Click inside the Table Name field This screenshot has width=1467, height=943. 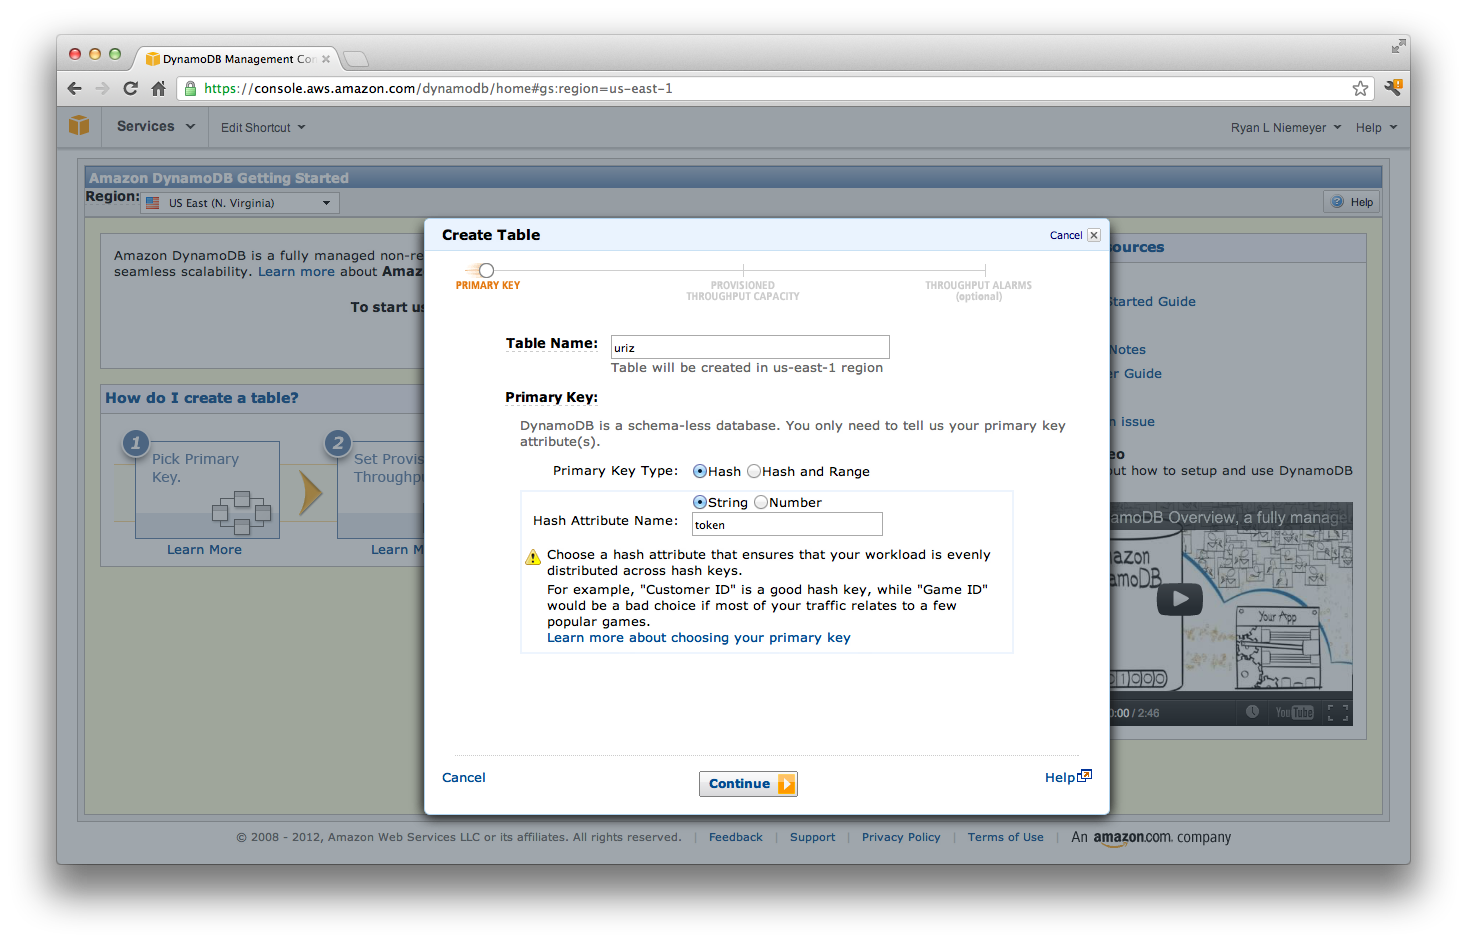point(749,346)
